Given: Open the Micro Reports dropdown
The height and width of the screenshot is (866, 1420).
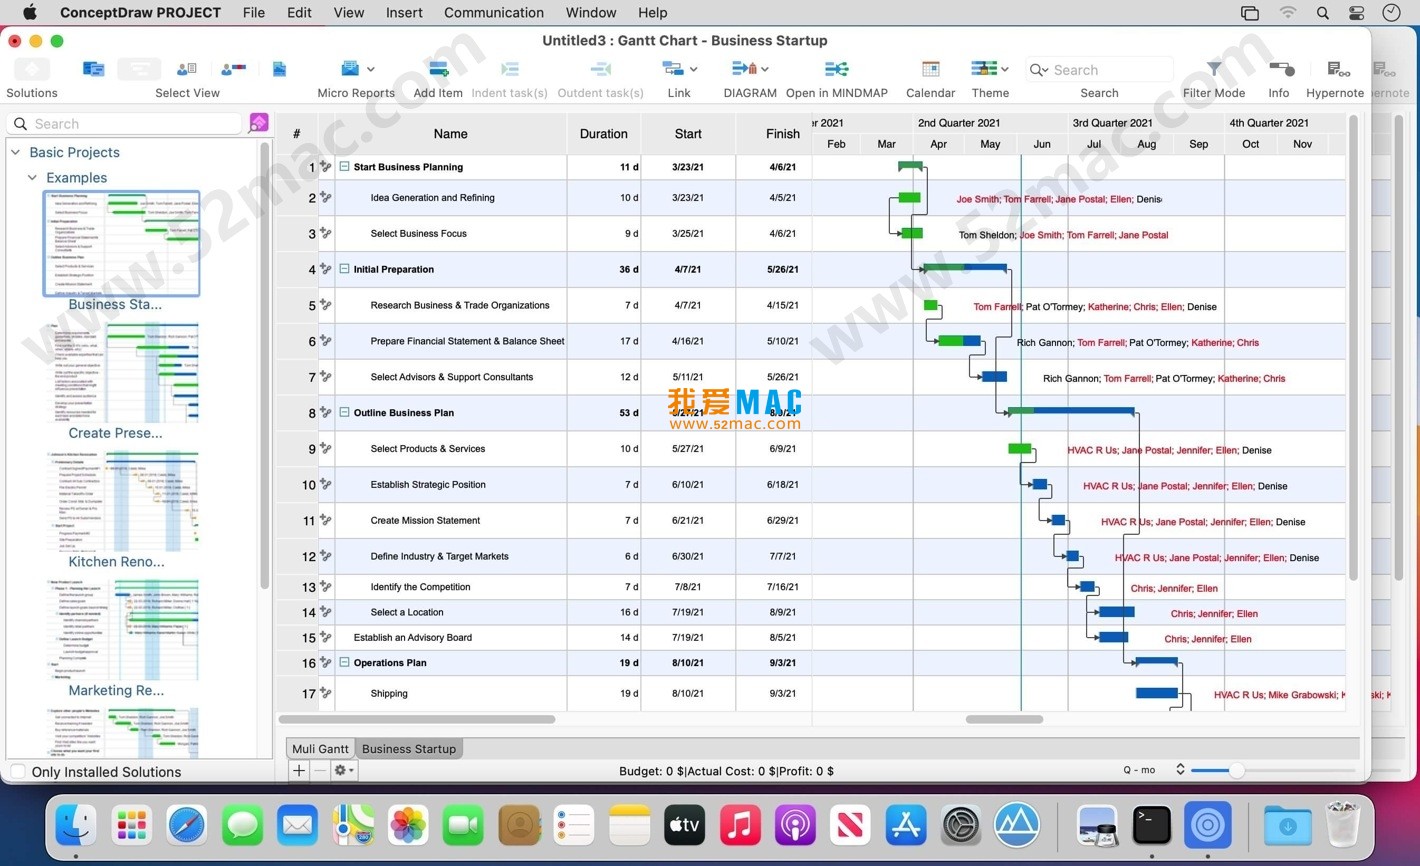Looking at the screenshot, I should click(x=371, y=69).
